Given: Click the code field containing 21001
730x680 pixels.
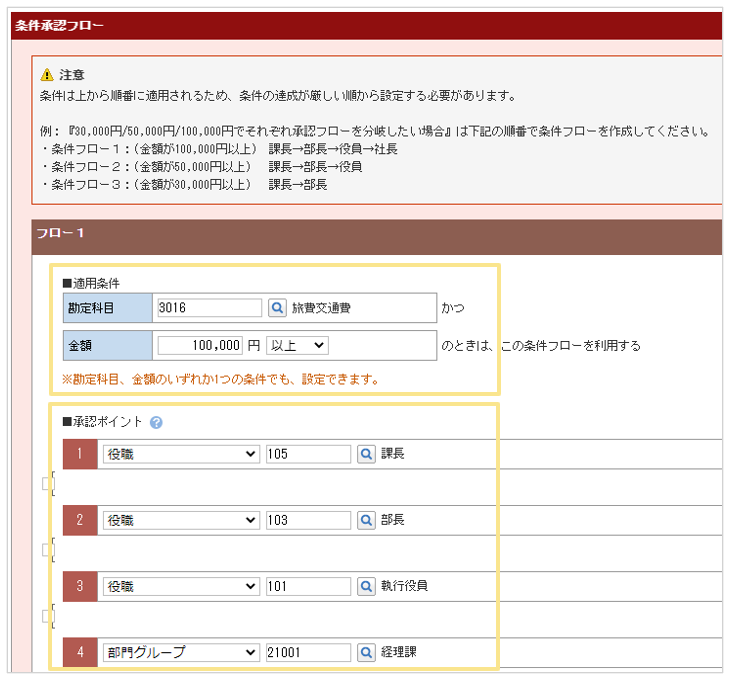Looking at the screenshot, I should pyautogui.click(x=308, y=652).
